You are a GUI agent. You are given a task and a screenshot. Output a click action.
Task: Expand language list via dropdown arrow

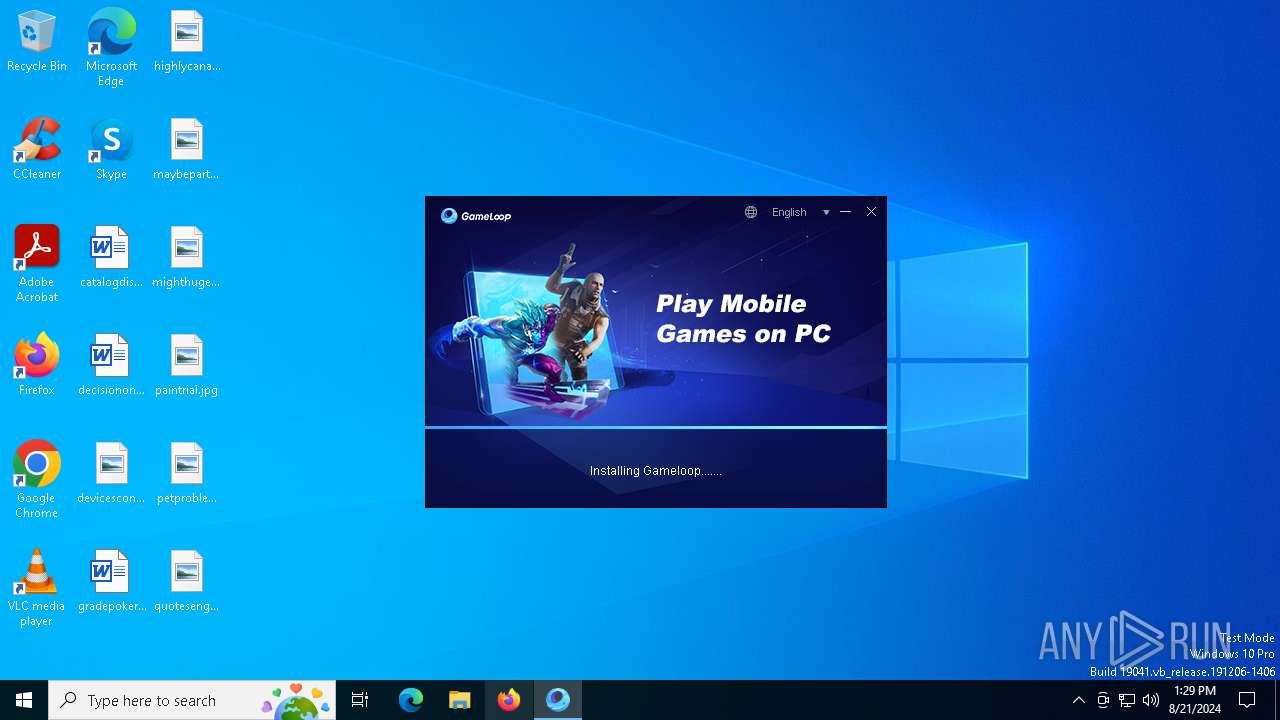[826, 212]
